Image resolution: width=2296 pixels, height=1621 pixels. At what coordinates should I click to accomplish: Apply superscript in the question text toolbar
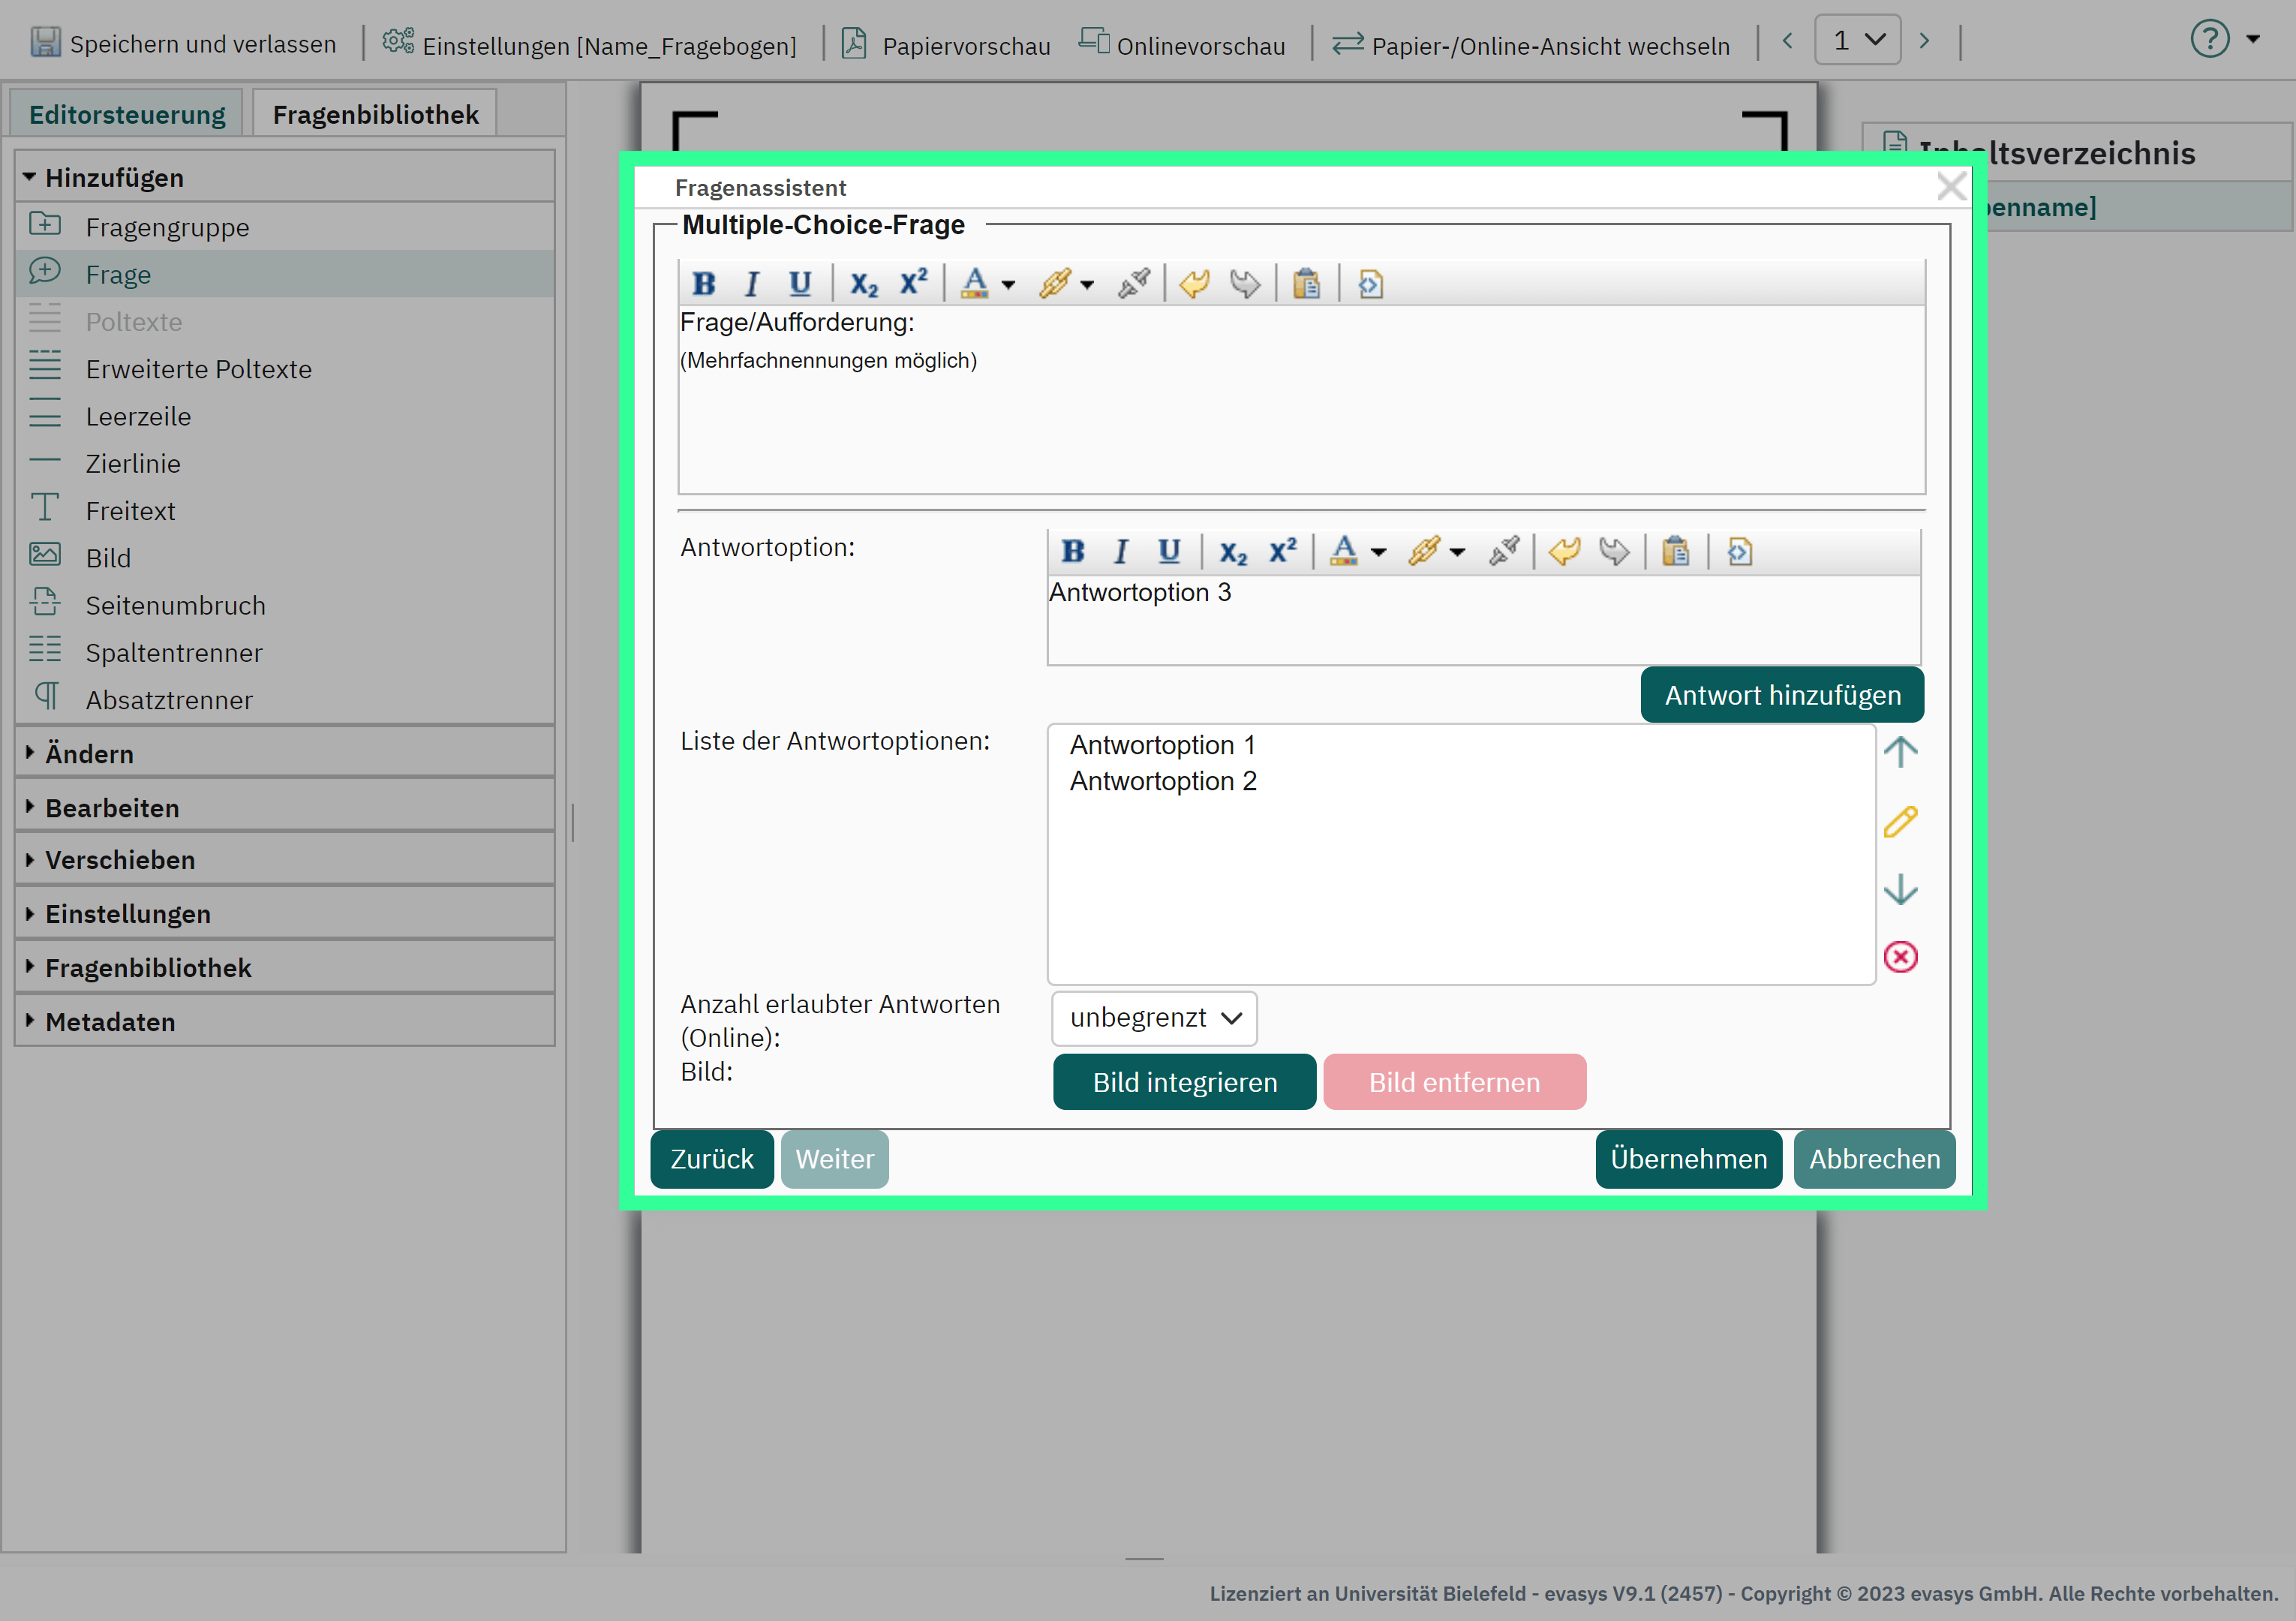pyautogui.click(x=913, y=284)
